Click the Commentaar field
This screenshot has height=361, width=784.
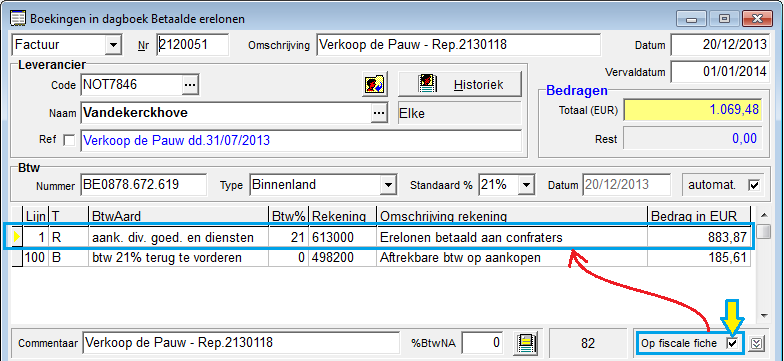coord(241,343)
